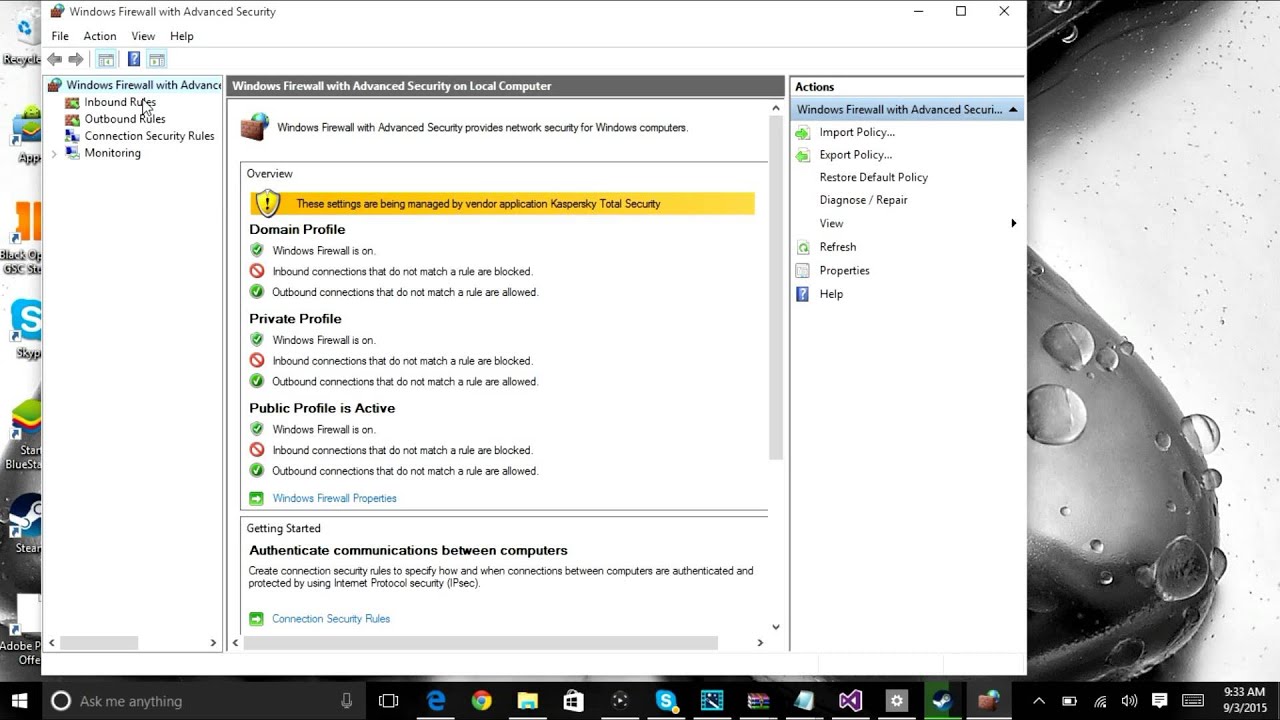Click Help in the Actions pane

click(x=831, y=294)
